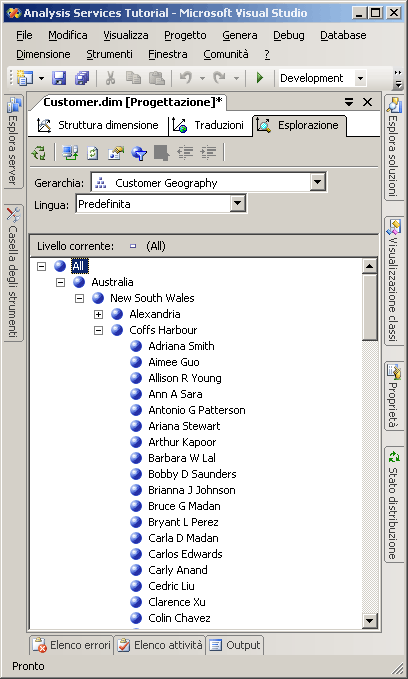Open the Lingua Predefinita dropdown
The width and height of the screenshot is (408, 679).
238,203
